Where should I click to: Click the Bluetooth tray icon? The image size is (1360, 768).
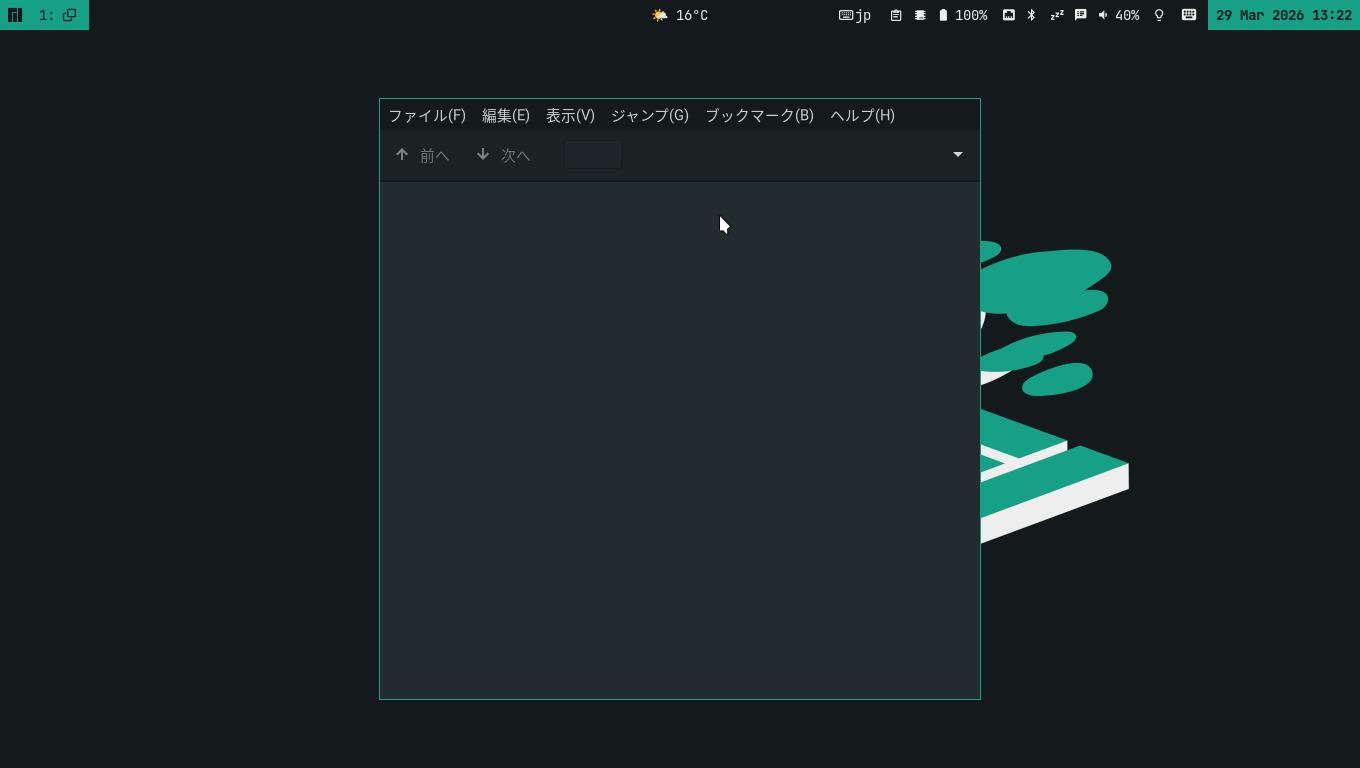pyautogui.click(x=1031, y=15)
